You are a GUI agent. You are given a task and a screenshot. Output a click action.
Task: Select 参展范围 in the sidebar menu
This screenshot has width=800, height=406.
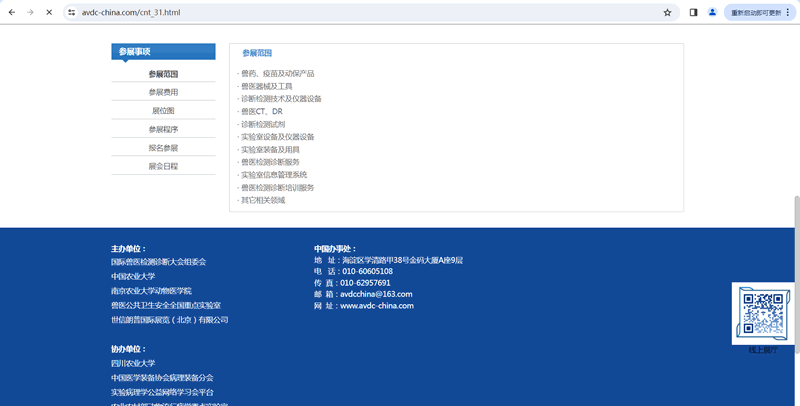[163, 74]
